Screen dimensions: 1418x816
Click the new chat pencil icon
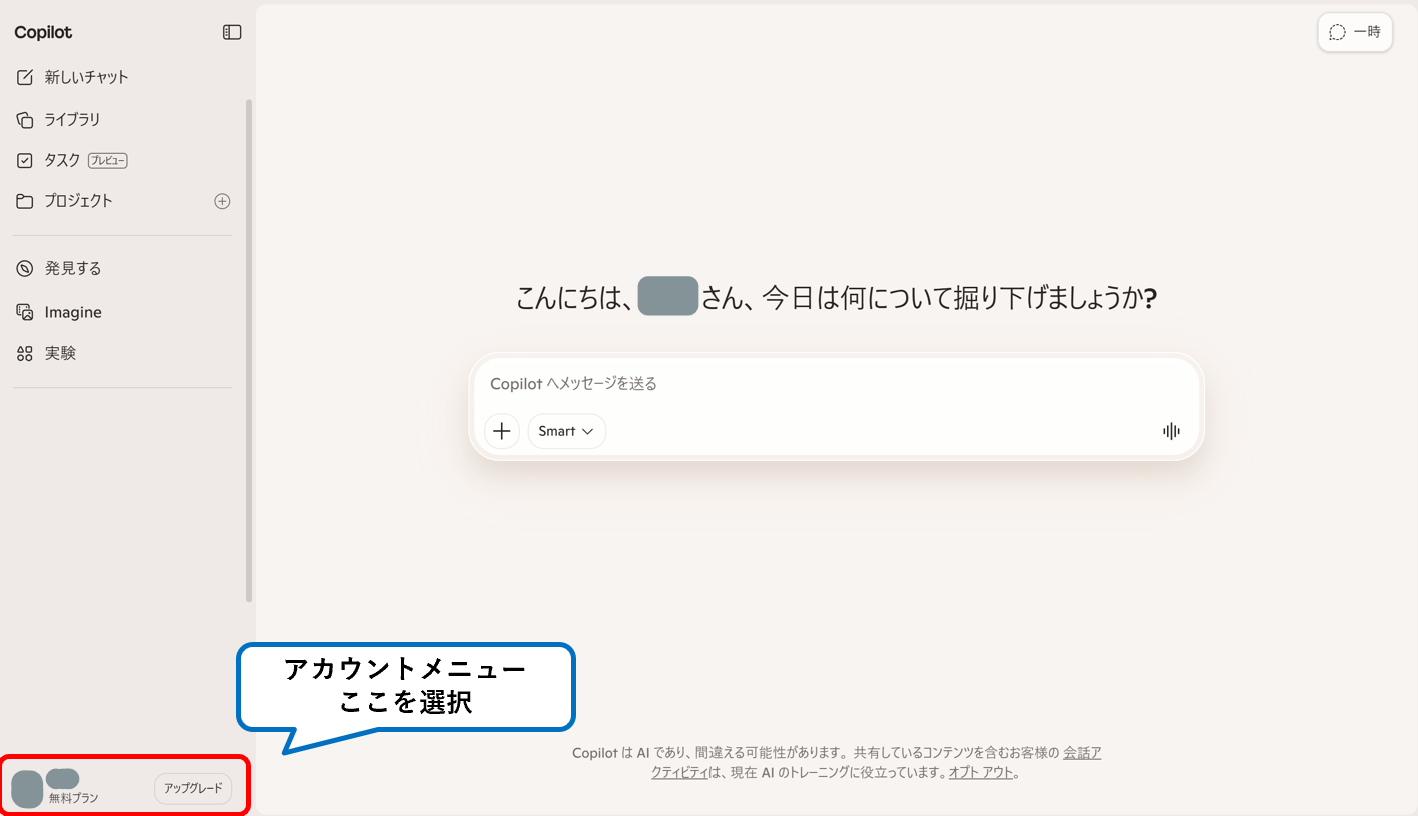25,77
